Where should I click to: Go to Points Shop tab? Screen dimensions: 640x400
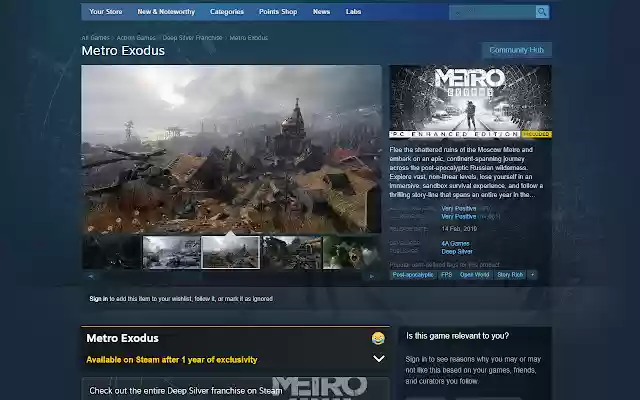[x=278, y=12]
